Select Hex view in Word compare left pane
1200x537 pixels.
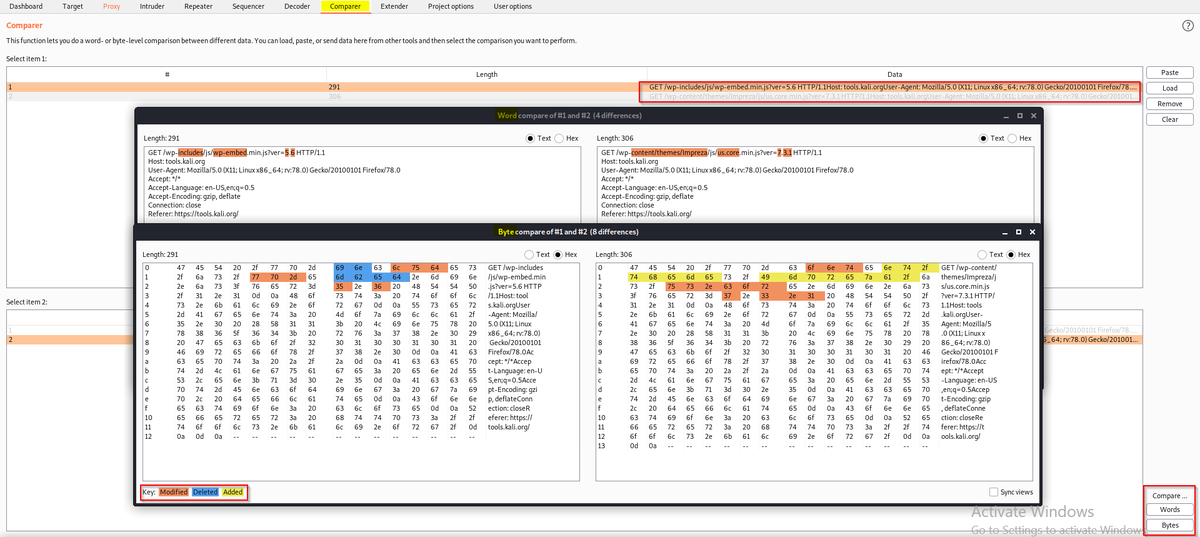pos(566,138)
